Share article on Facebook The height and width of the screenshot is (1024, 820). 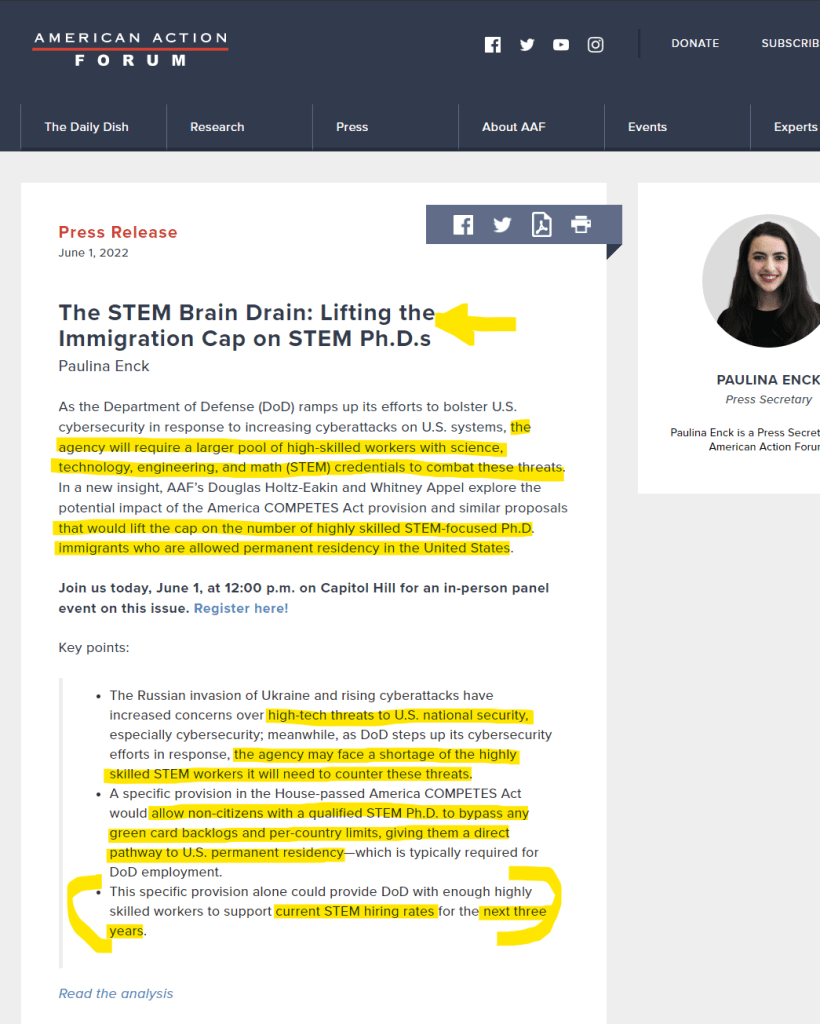463,225
